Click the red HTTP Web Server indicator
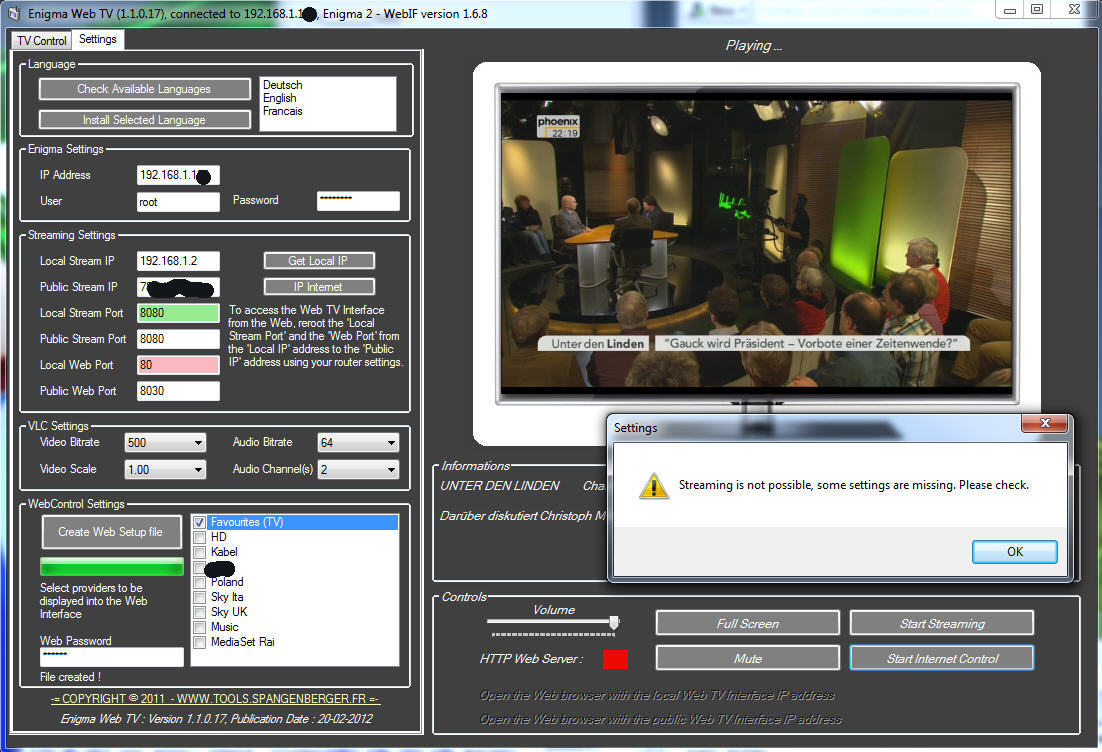This screenshot has width=1102, height=752. 615,659
